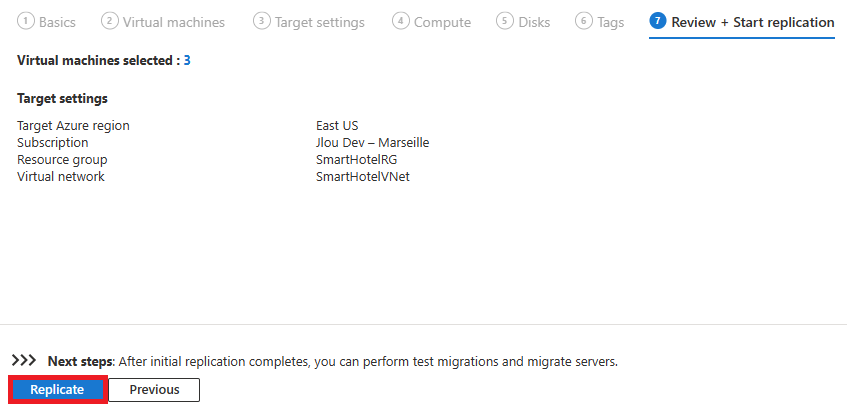Click the step 1 circle icon
Viewport: 847px width, 411px height.
pos(25,22)
